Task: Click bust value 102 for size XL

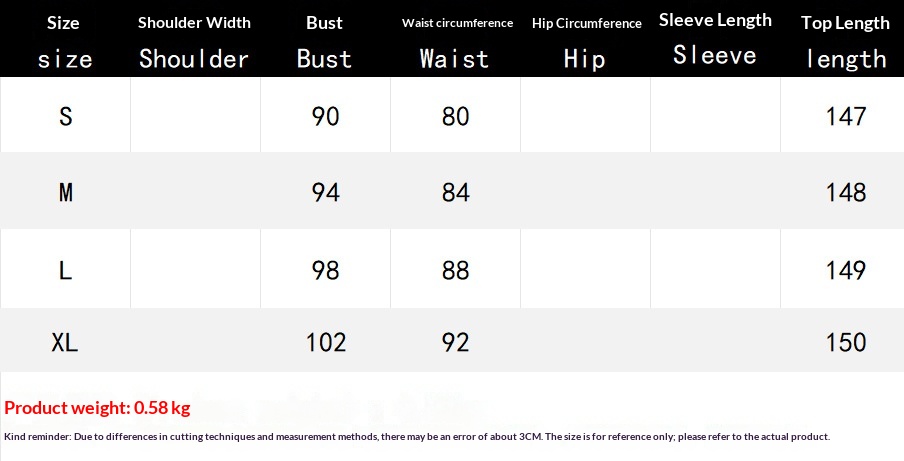Action: pos(326,343)
